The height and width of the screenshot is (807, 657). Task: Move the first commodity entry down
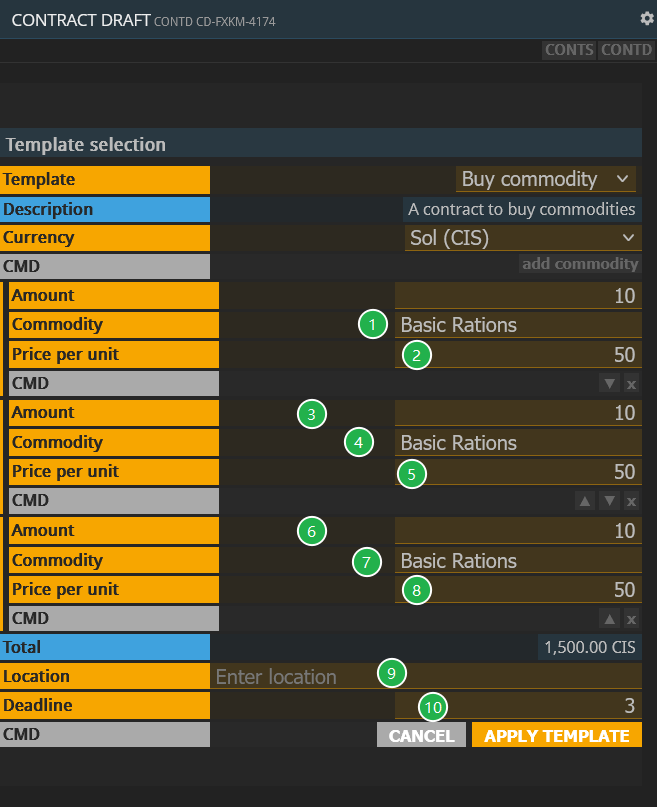pos(609,383)
